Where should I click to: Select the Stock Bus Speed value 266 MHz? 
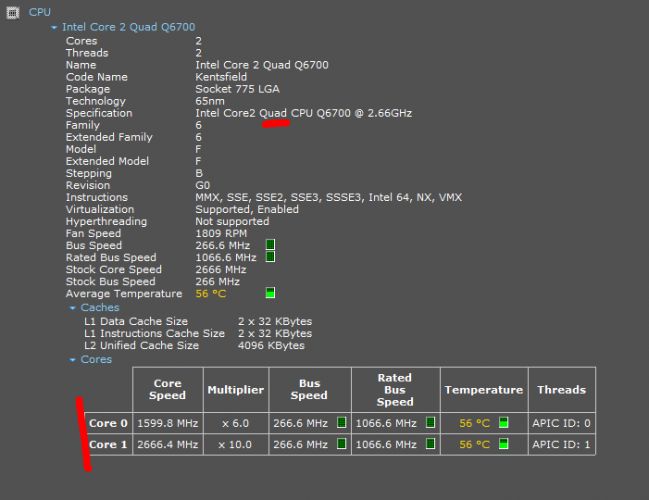(x=217, y=281)
